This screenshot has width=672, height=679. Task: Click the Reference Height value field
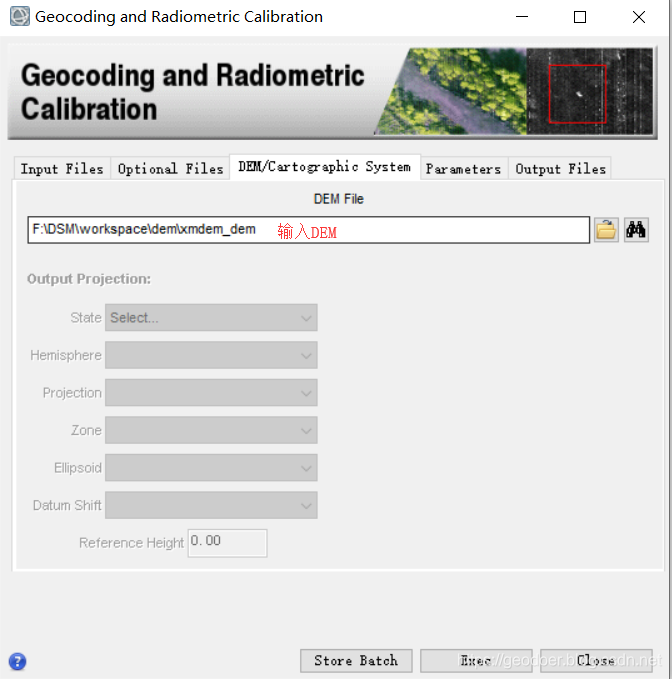227,543
